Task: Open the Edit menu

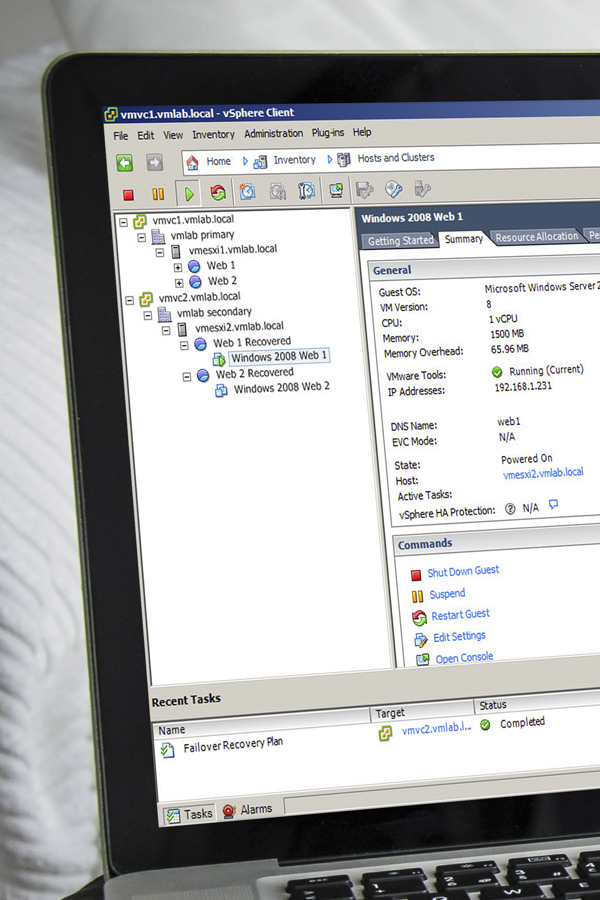Action: pyautogui.click(x=145, y=135)
